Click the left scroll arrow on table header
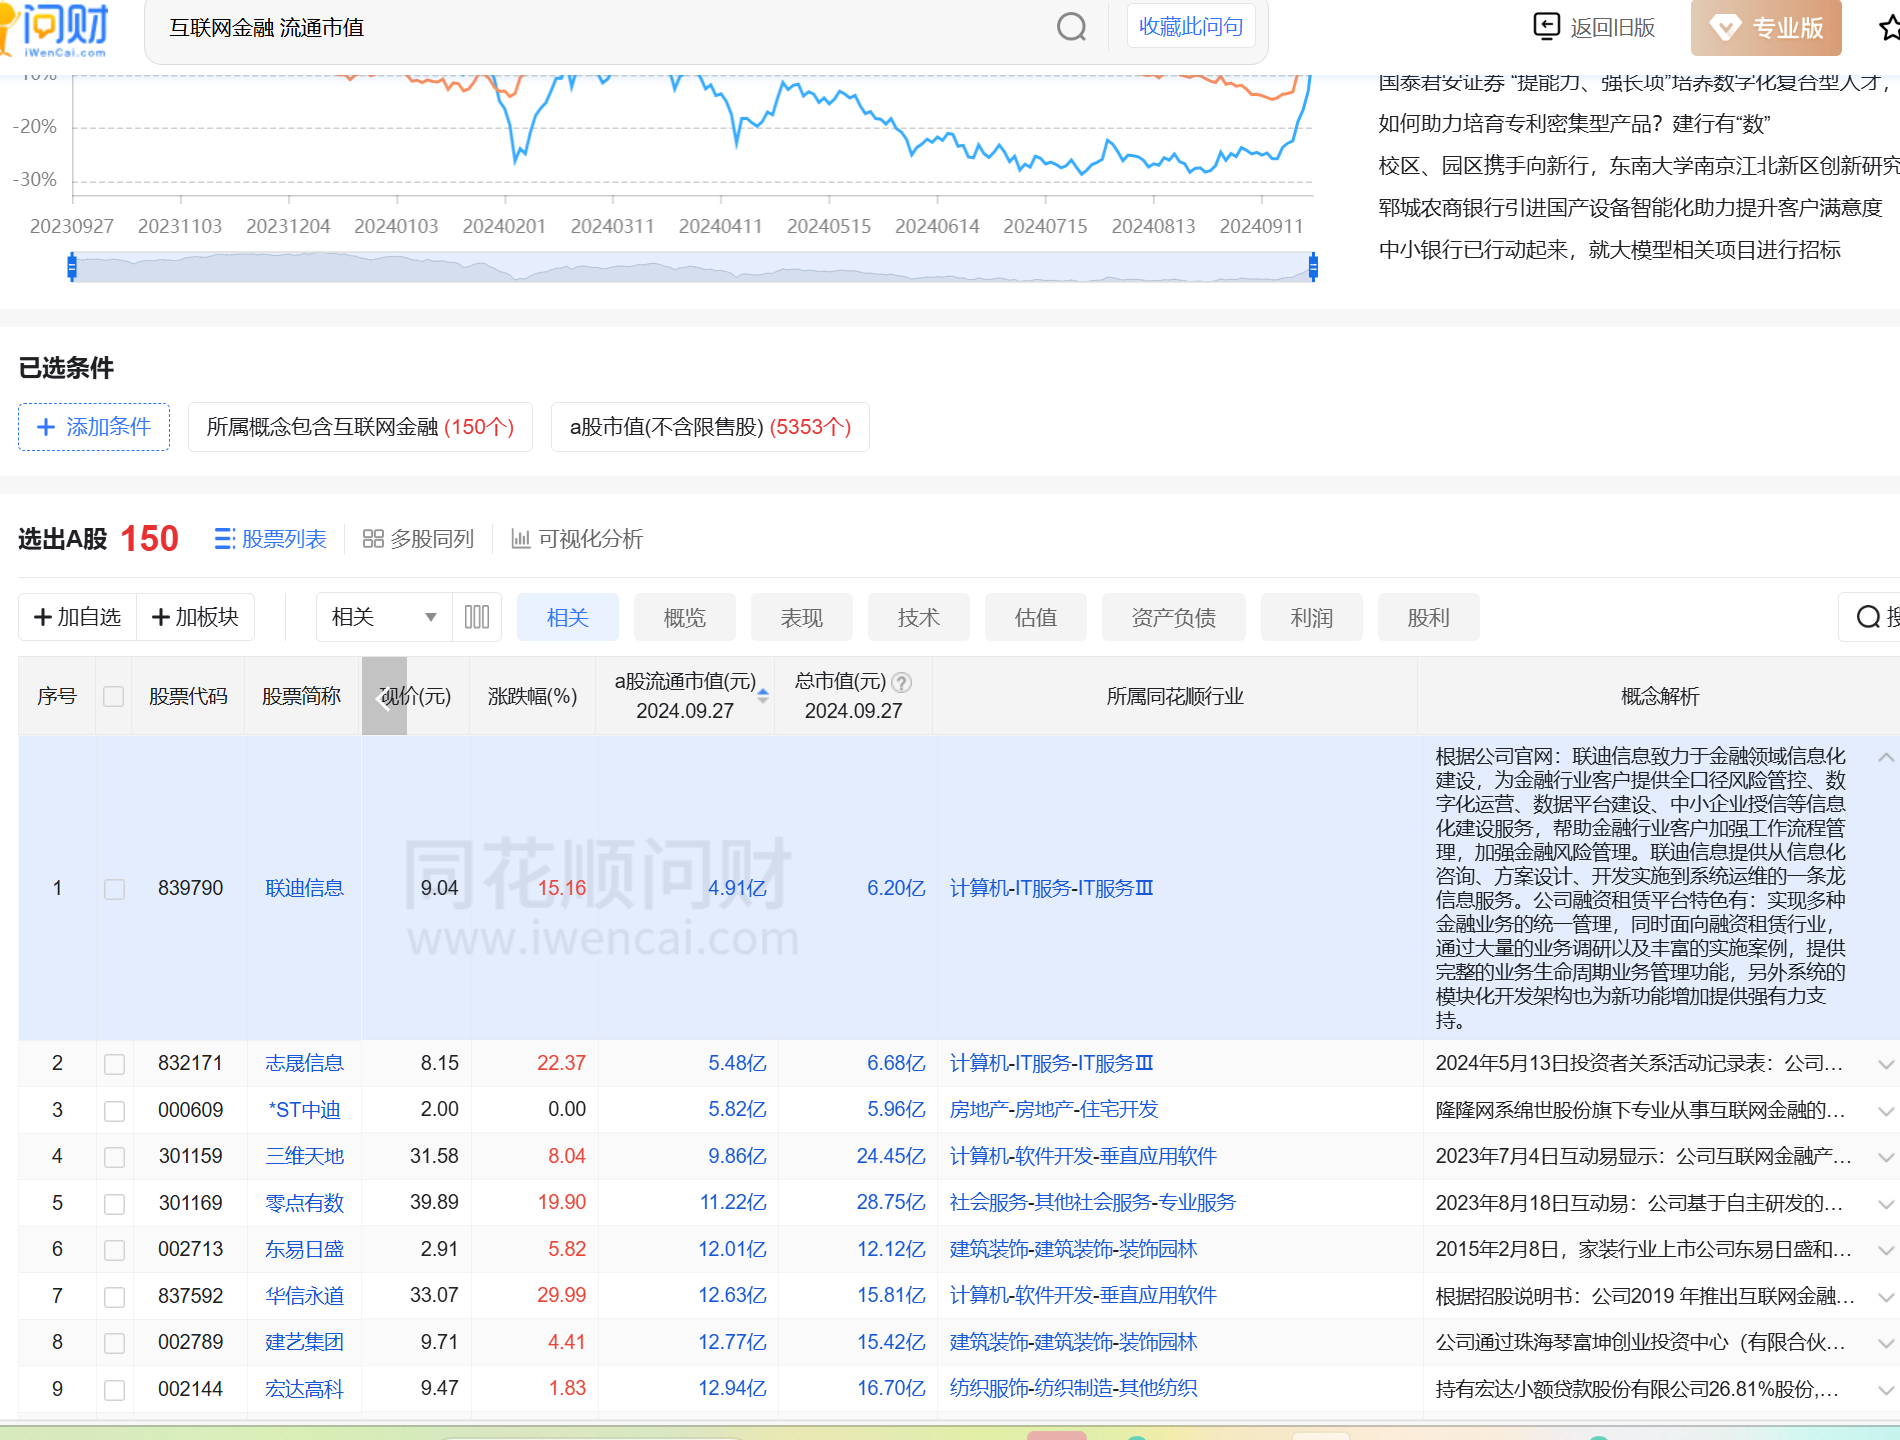Viewport: 1900px width, 1440px height. point(384,696)
